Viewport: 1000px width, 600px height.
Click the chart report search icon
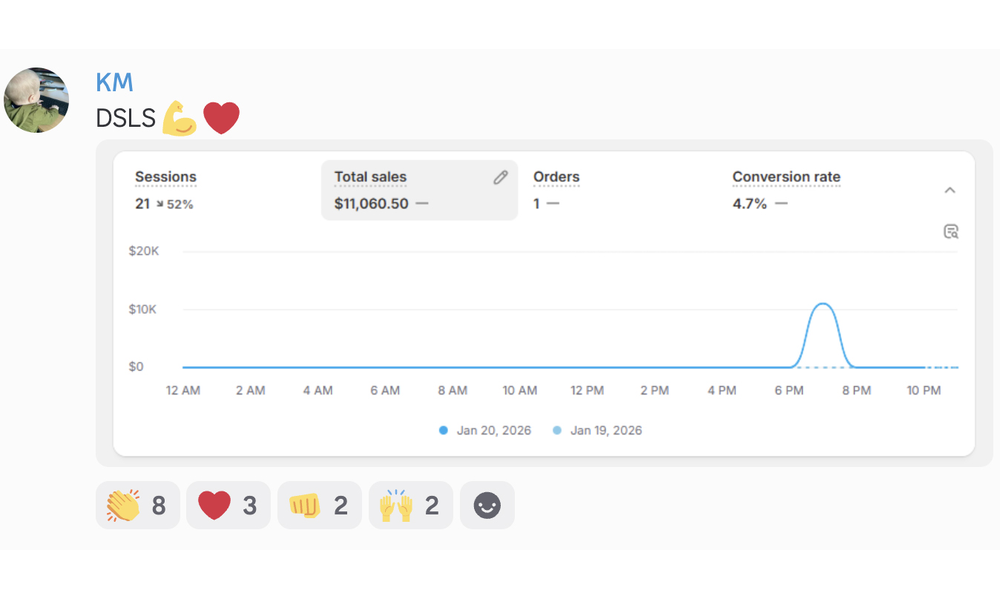pos(951,232)
